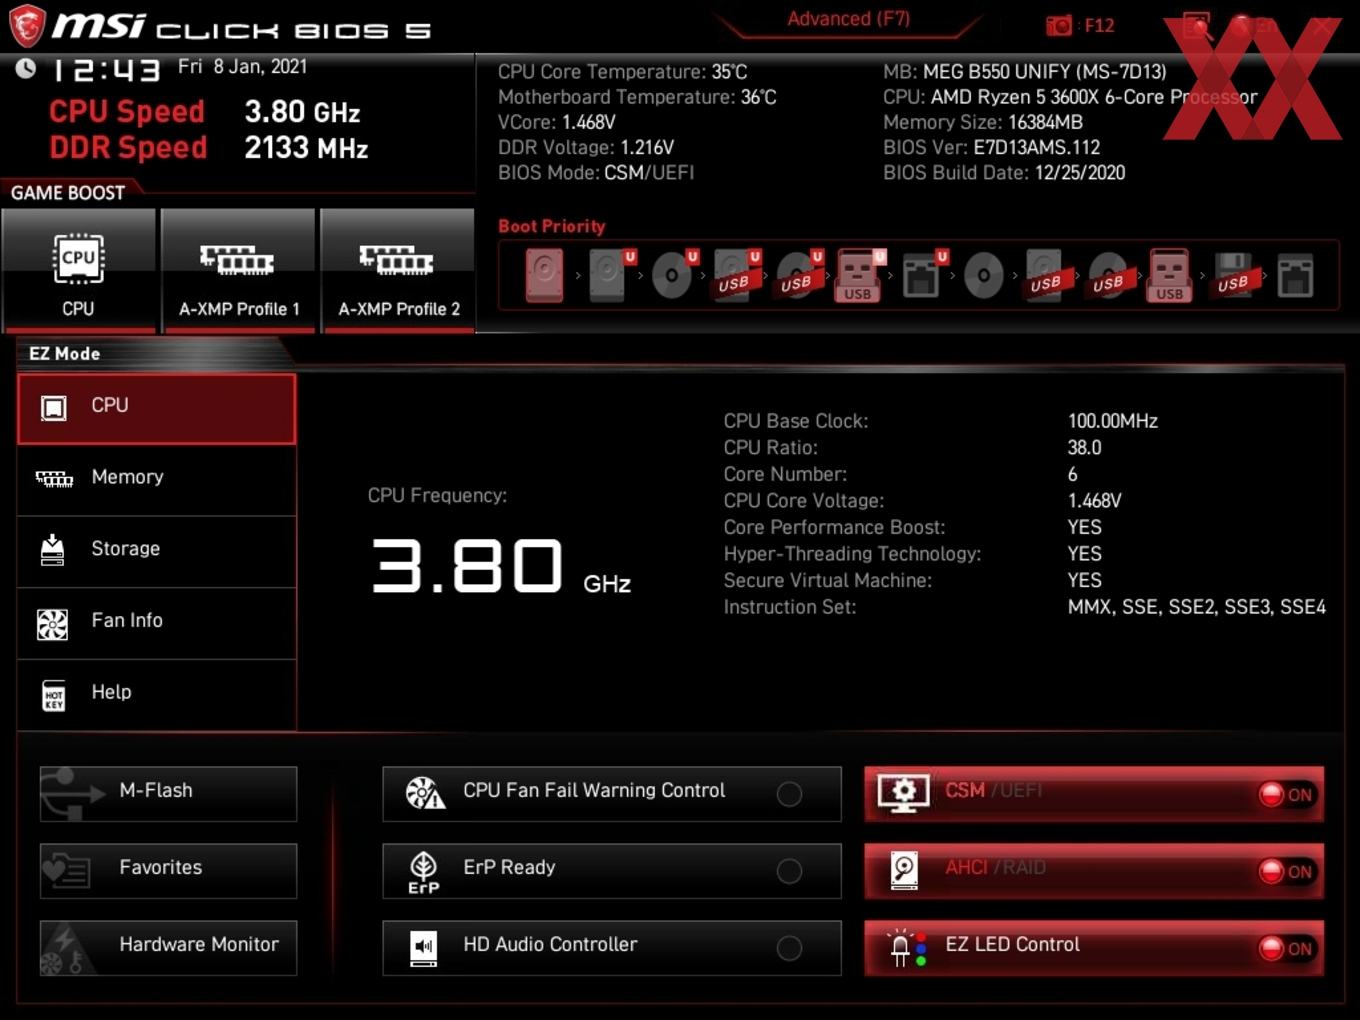Enable the ErP Ready radio circle
1360x1020 pixels.
pyautogui.click(x=789, y=871)
